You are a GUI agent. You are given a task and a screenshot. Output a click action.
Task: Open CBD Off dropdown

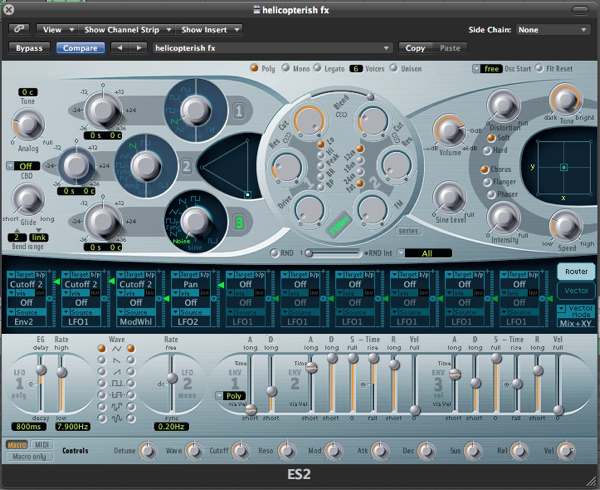(x=23, y=166)
